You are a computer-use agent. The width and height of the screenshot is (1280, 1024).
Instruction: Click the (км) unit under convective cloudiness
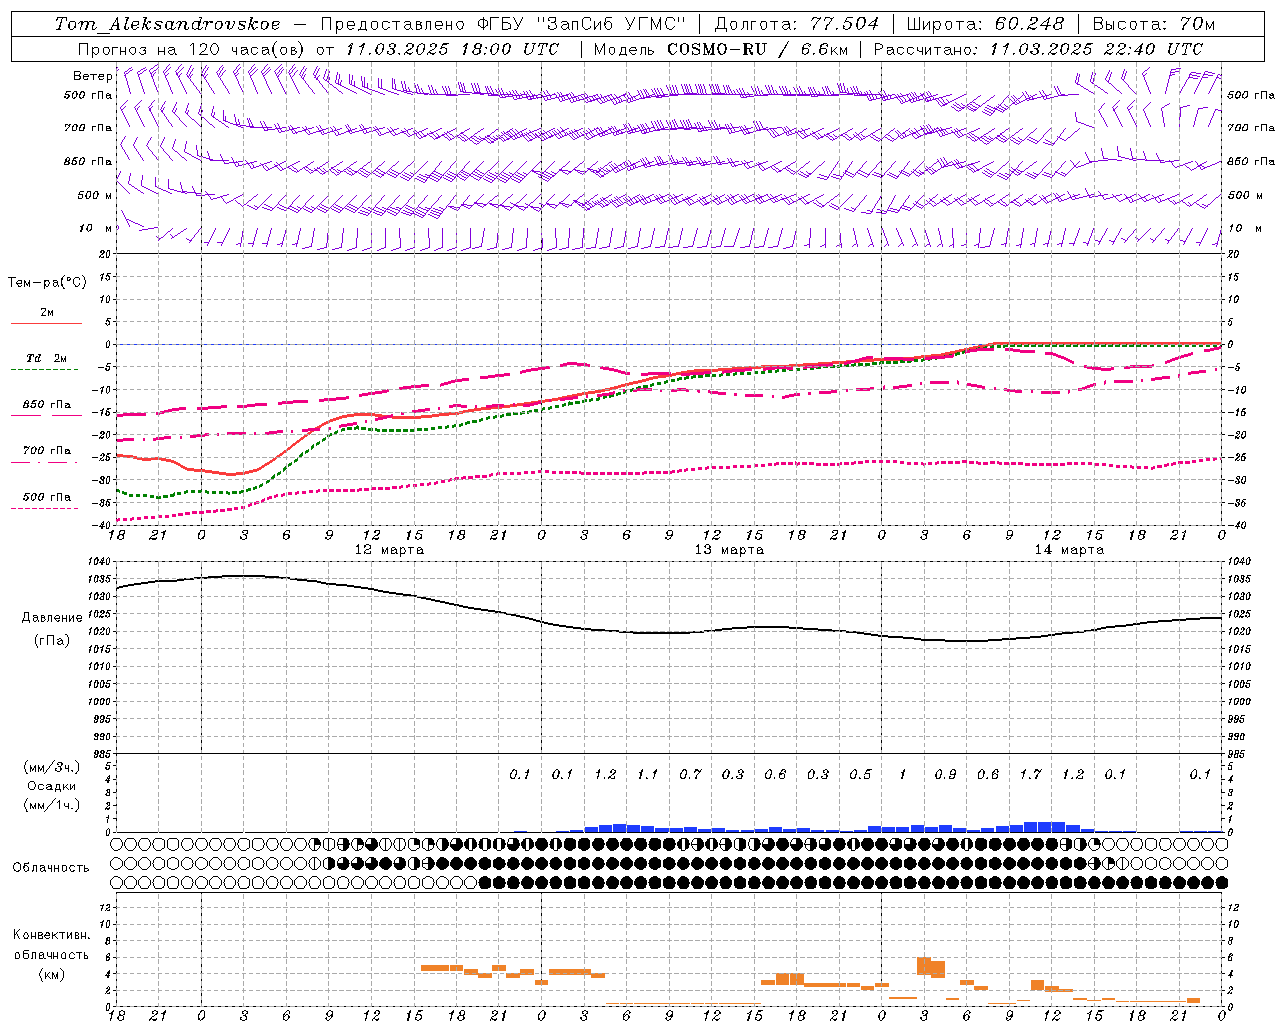coord(52,974)
